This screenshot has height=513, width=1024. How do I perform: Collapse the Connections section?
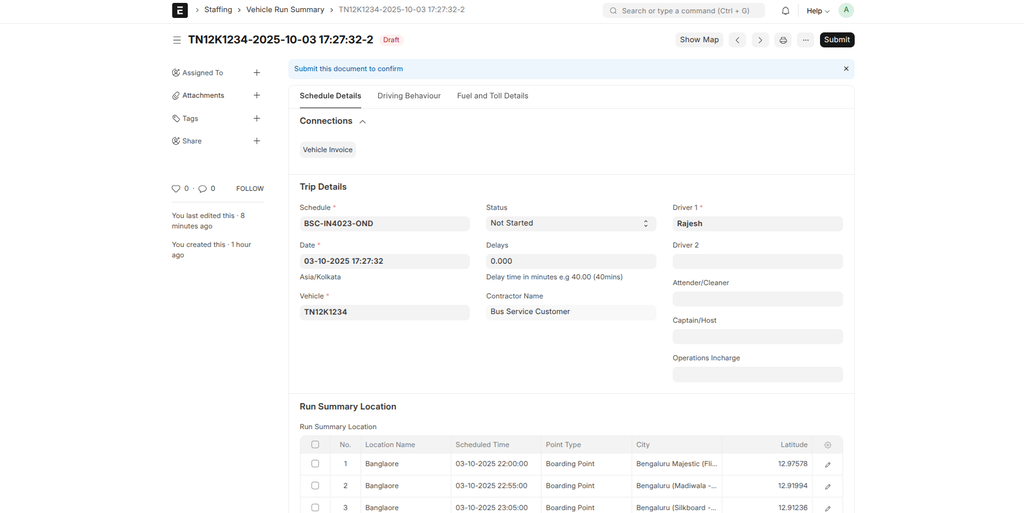click(x=362, y=121)
